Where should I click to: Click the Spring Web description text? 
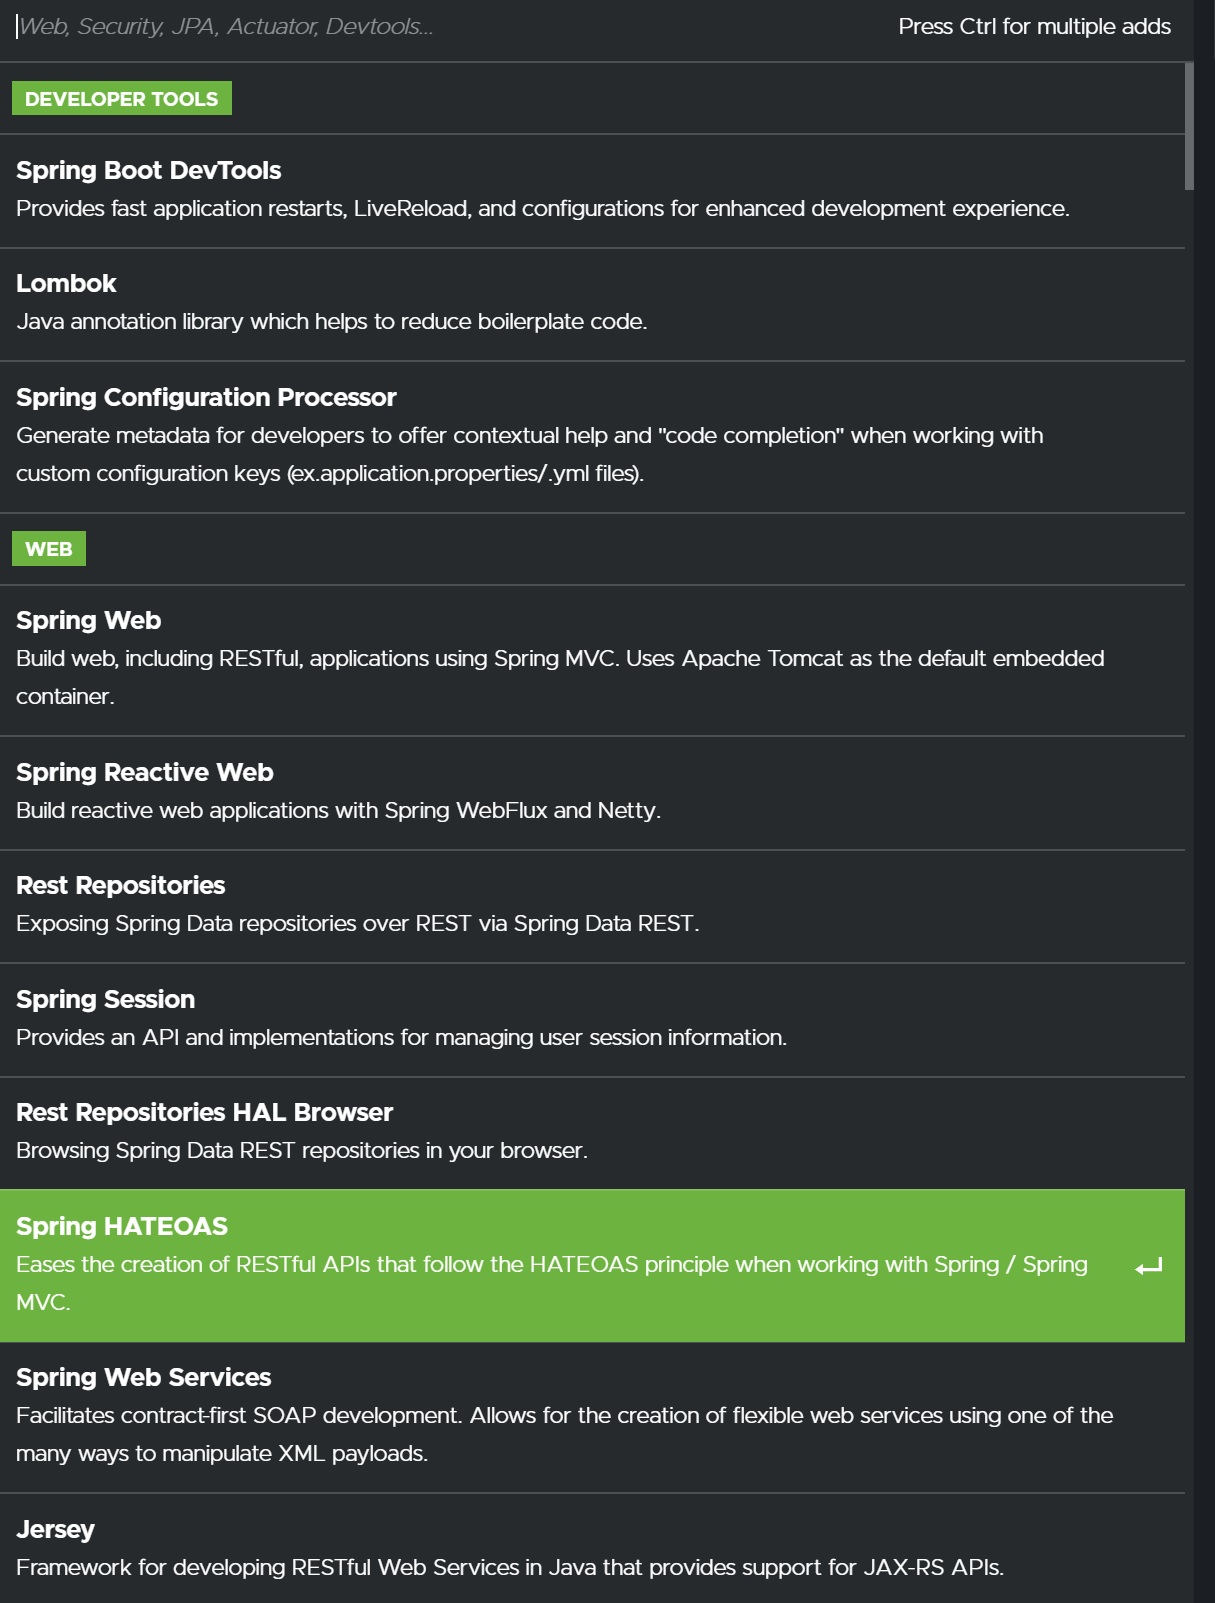[x=560, y=659]
